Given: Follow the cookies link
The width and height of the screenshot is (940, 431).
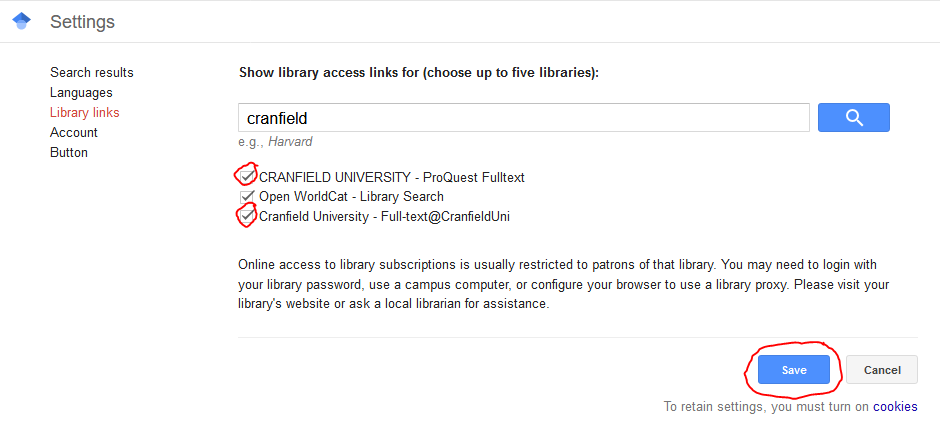Looking at the screenshot, I should point(894,407).
